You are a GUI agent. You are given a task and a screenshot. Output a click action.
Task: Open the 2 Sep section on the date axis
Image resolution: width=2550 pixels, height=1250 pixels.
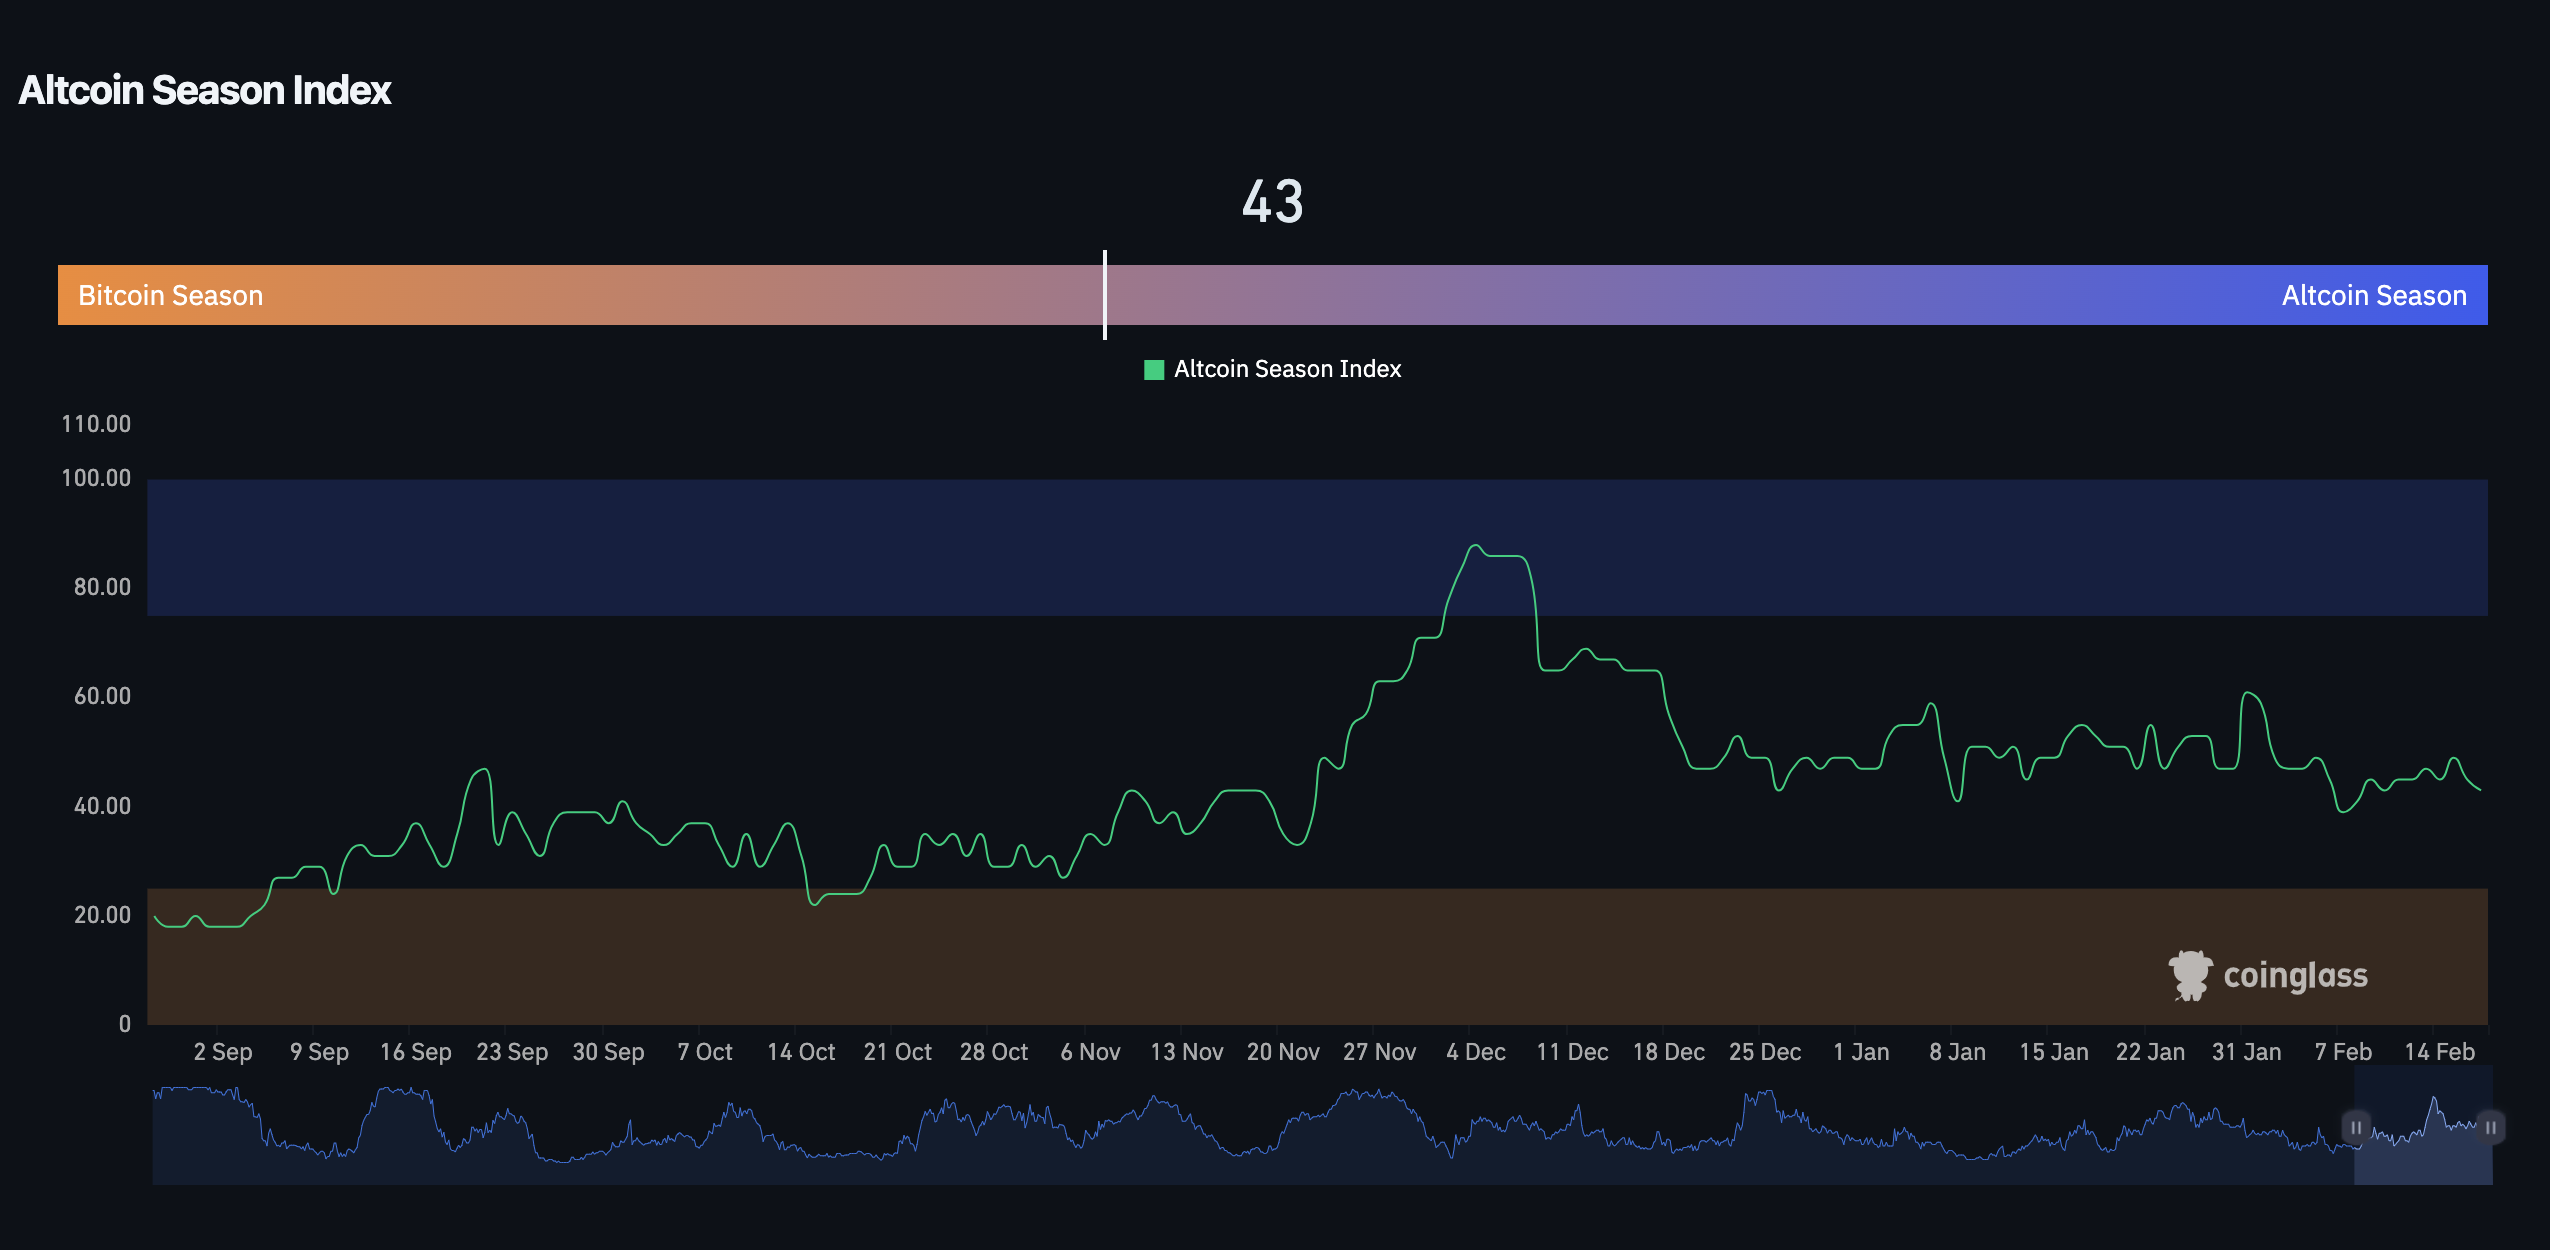click(224, 1051)
